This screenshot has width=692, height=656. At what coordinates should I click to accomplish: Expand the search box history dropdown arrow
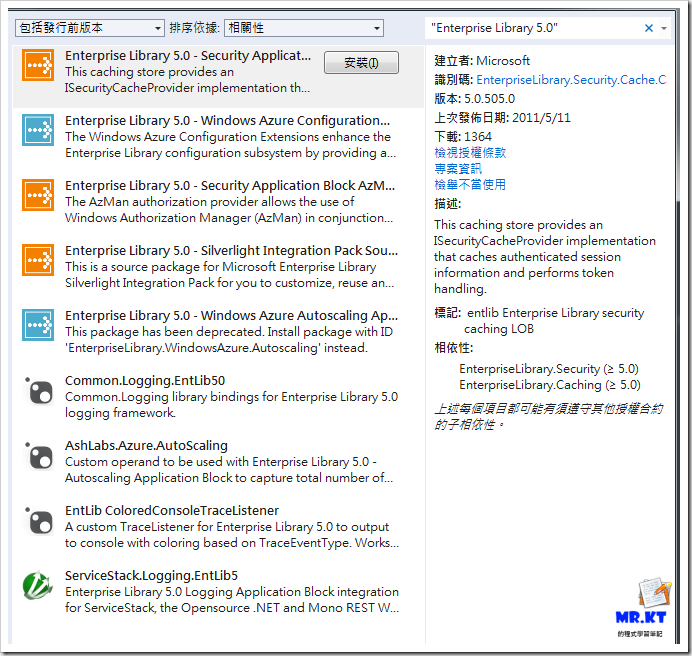click(664, 28)
